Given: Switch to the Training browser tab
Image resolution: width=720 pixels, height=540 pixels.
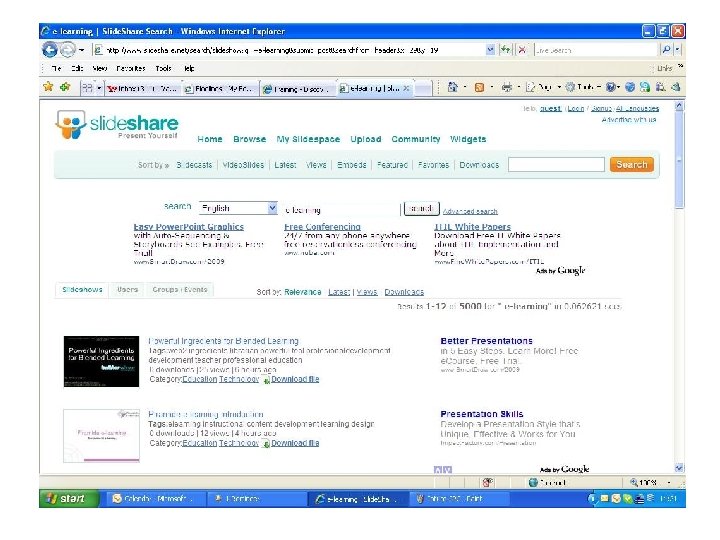Looking at the screenshot, I should pyautogui.click(x=297, y=89).
